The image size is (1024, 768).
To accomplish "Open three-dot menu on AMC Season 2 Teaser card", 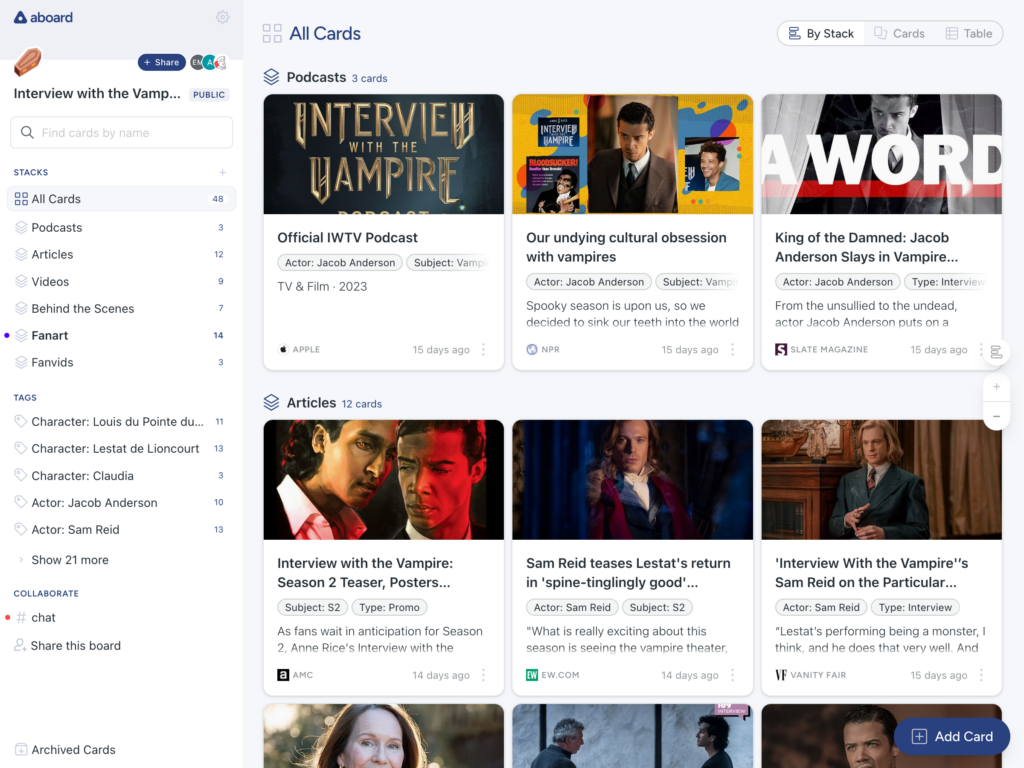I will pyautogui.click(x=483, y=675).
